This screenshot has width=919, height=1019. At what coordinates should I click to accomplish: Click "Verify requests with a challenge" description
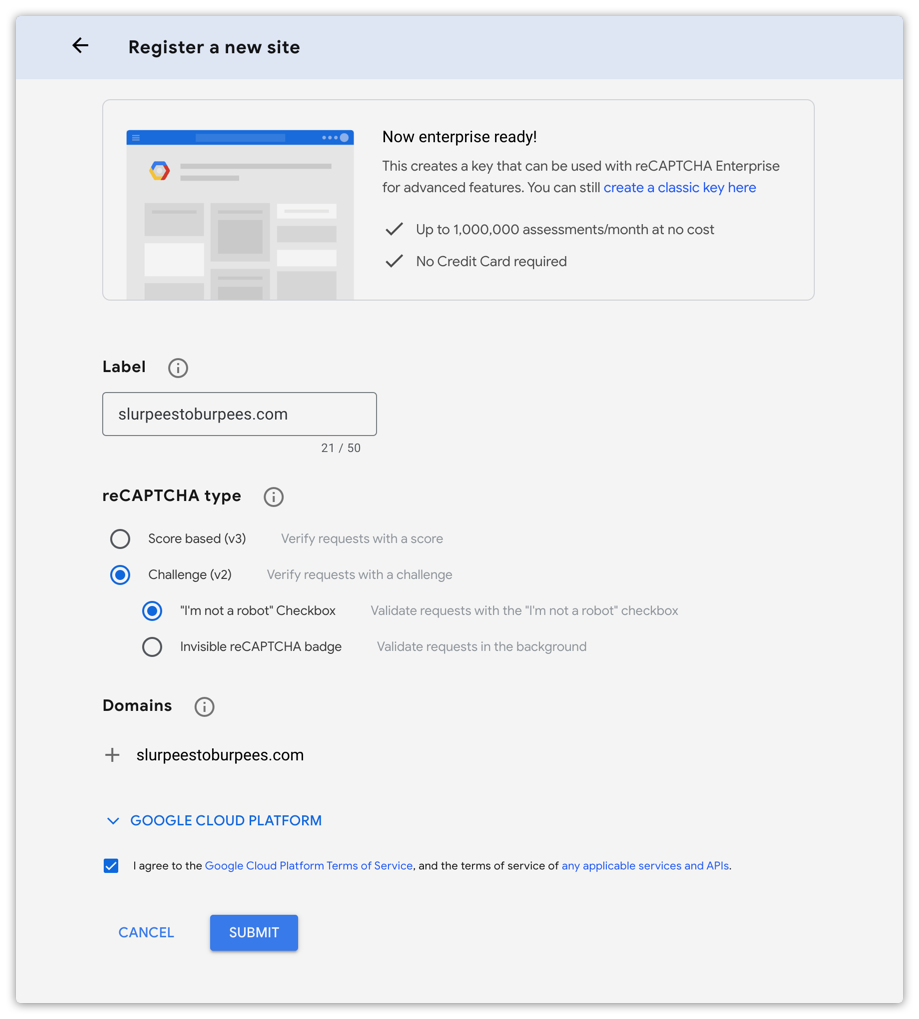pos(359,575)
